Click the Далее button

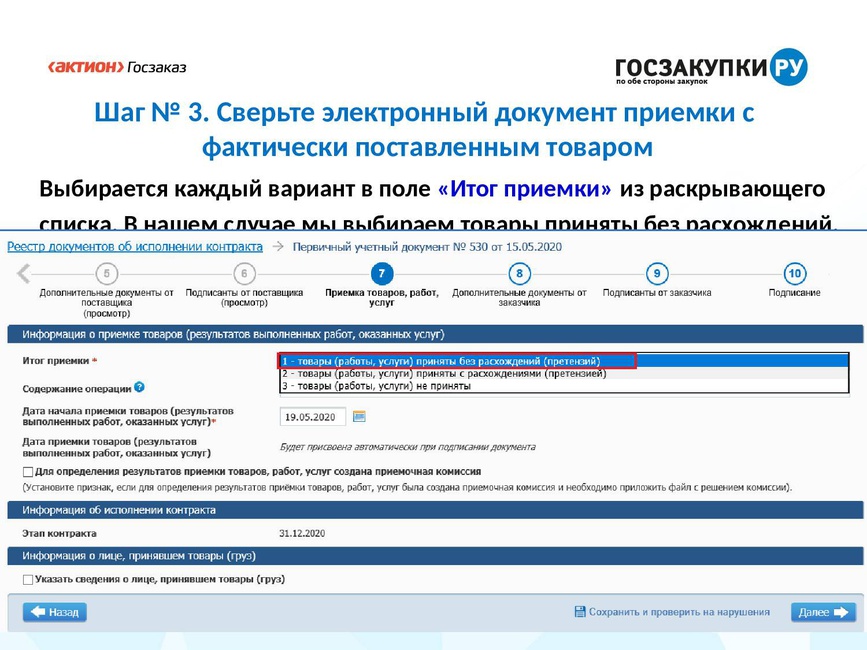click(823, 612)
